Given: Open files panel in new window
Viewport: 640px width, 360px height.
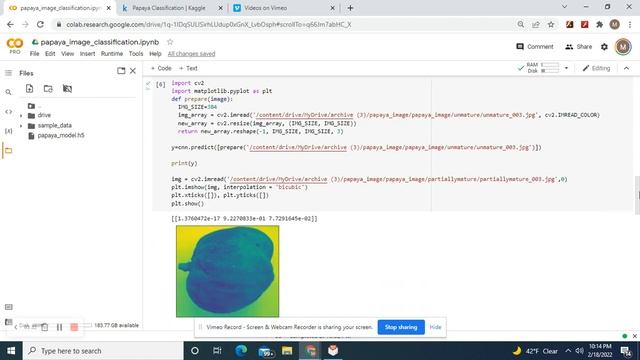Looking at the screenshot, I should click(121, 71).
